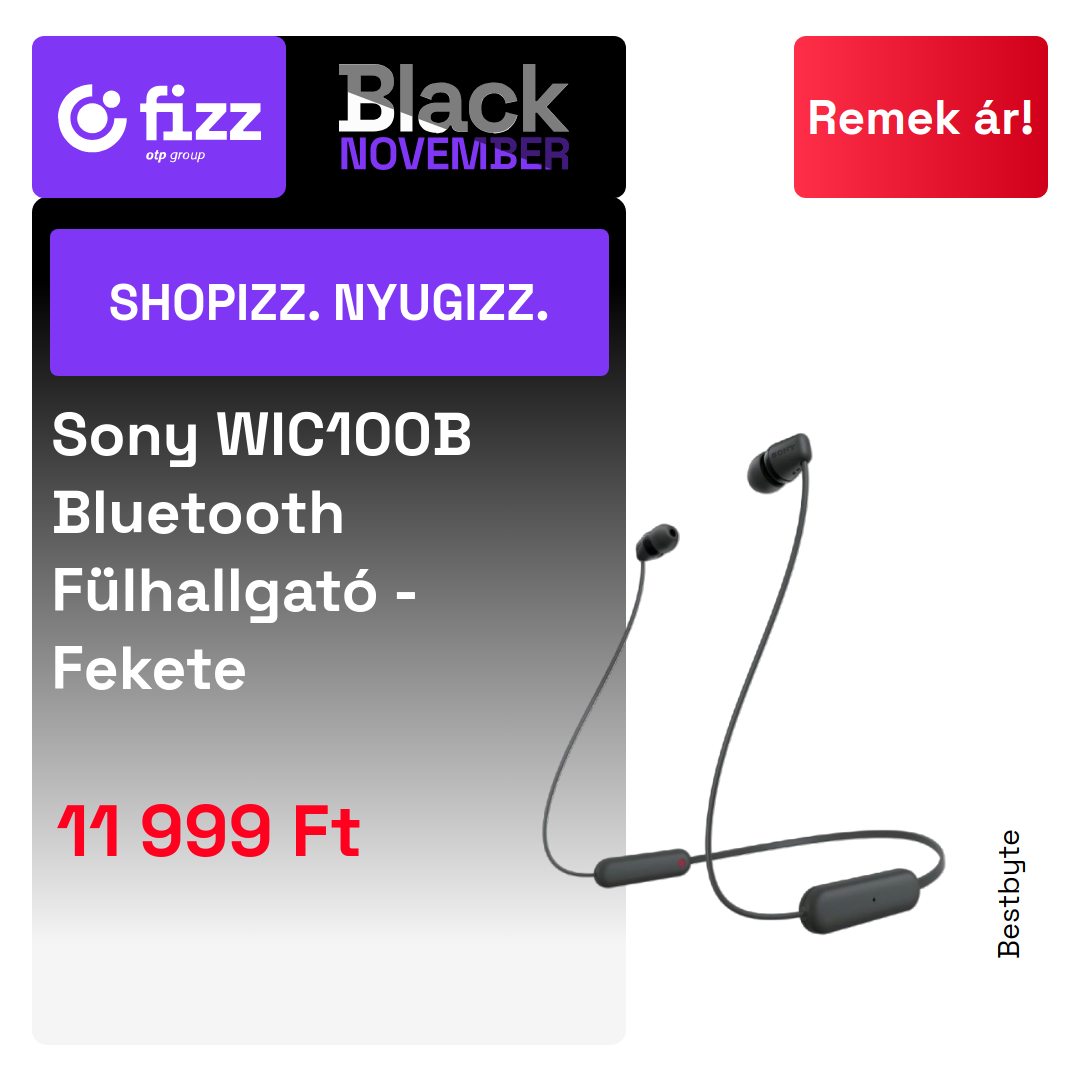Viewport: 1080px width, 1080px height.
Task: Click the fizz circular logo symbol
Action: (x=92, y=118)
